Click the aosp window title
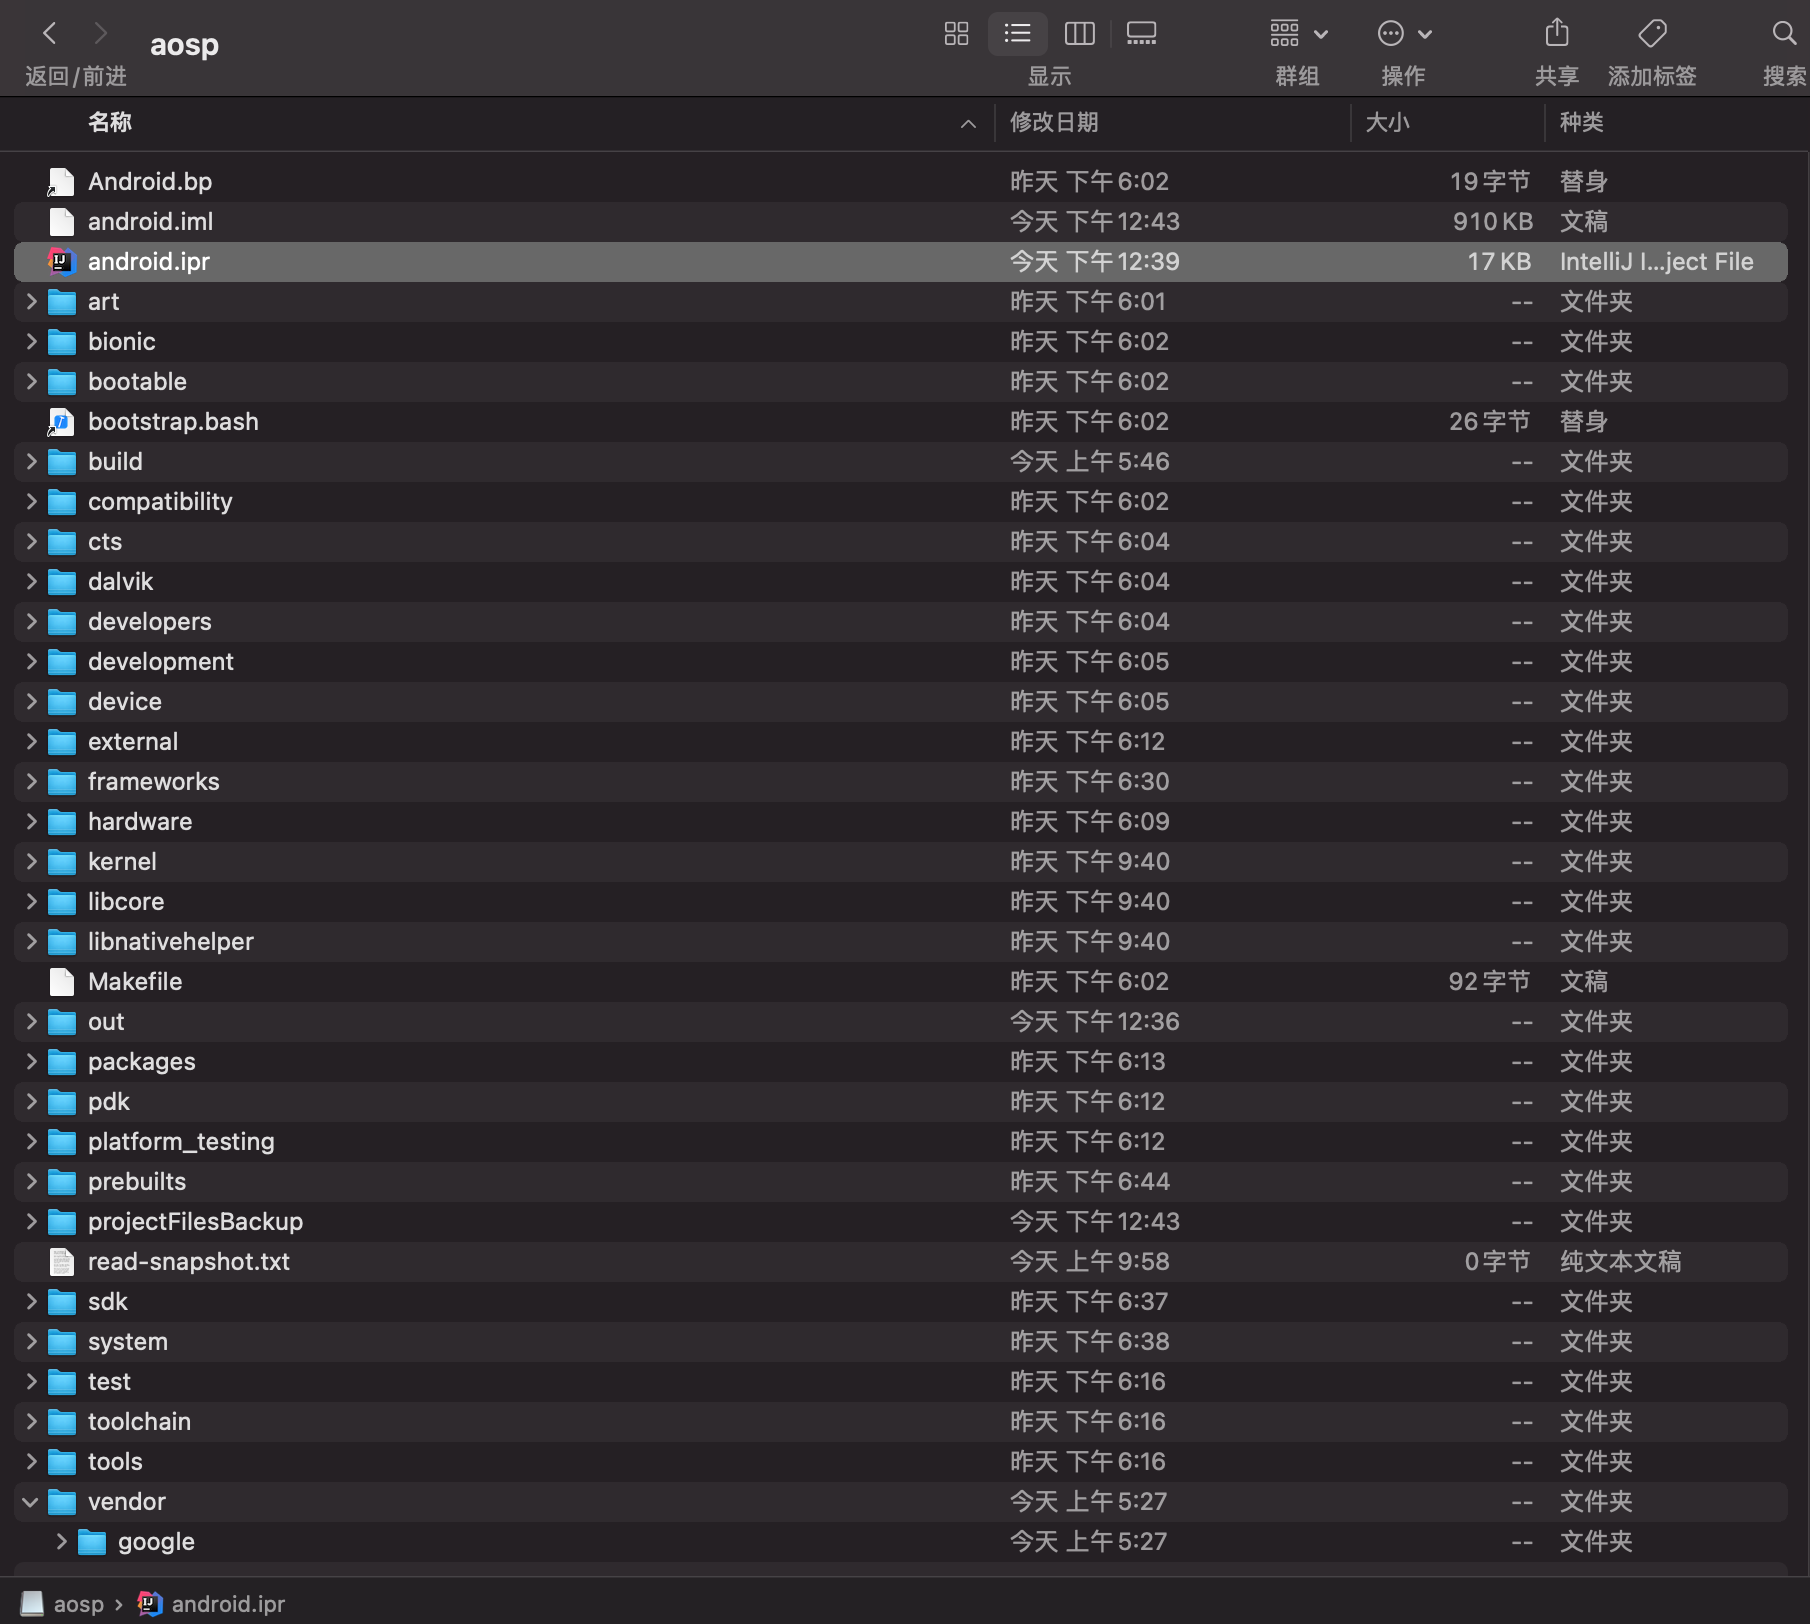Image resolution: width=1810 pixels, height=1624 pixels. (x=184, y=45)
